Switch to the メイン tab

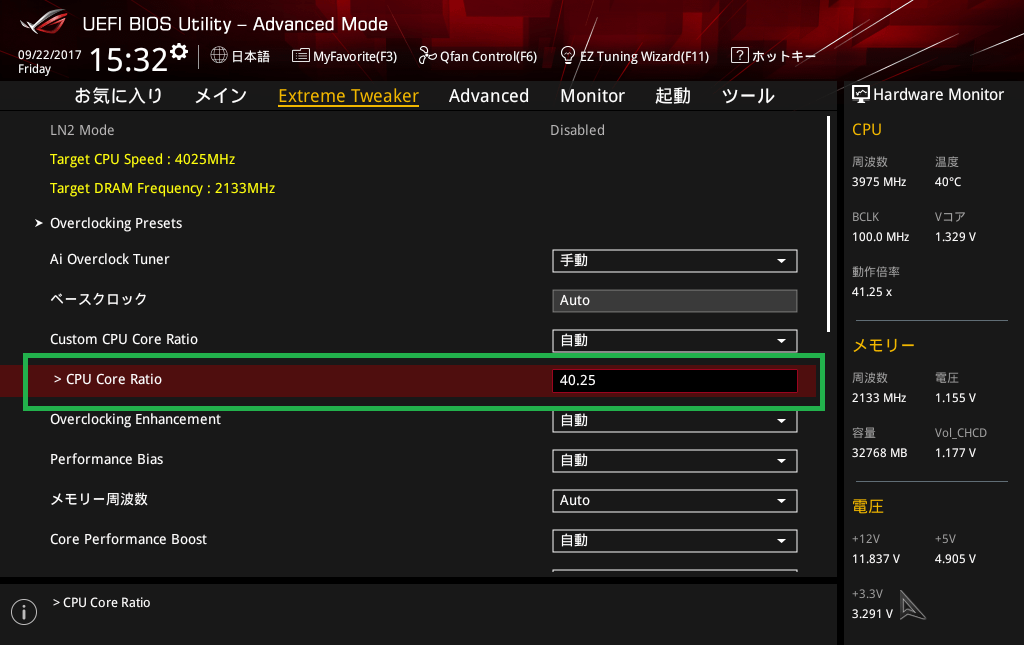tap(221, 96)
